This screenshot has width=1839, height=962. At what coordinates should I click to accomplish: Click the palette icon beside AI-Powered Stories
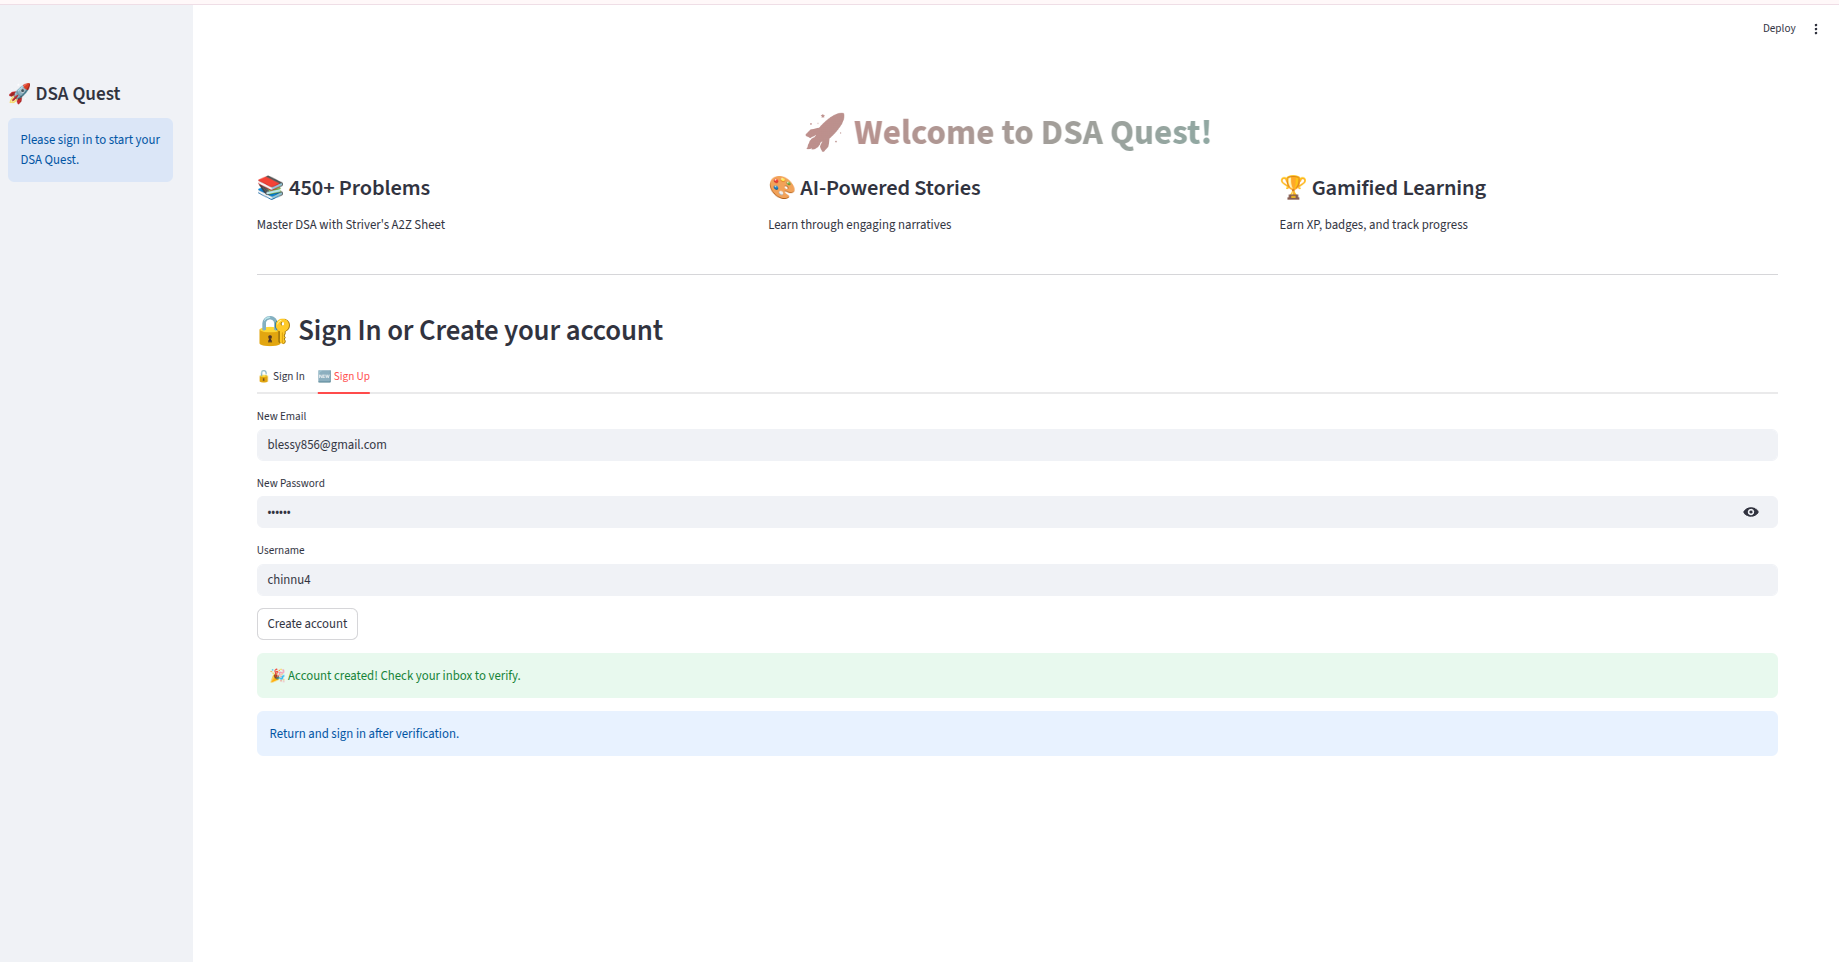click(x=781, y=187)
